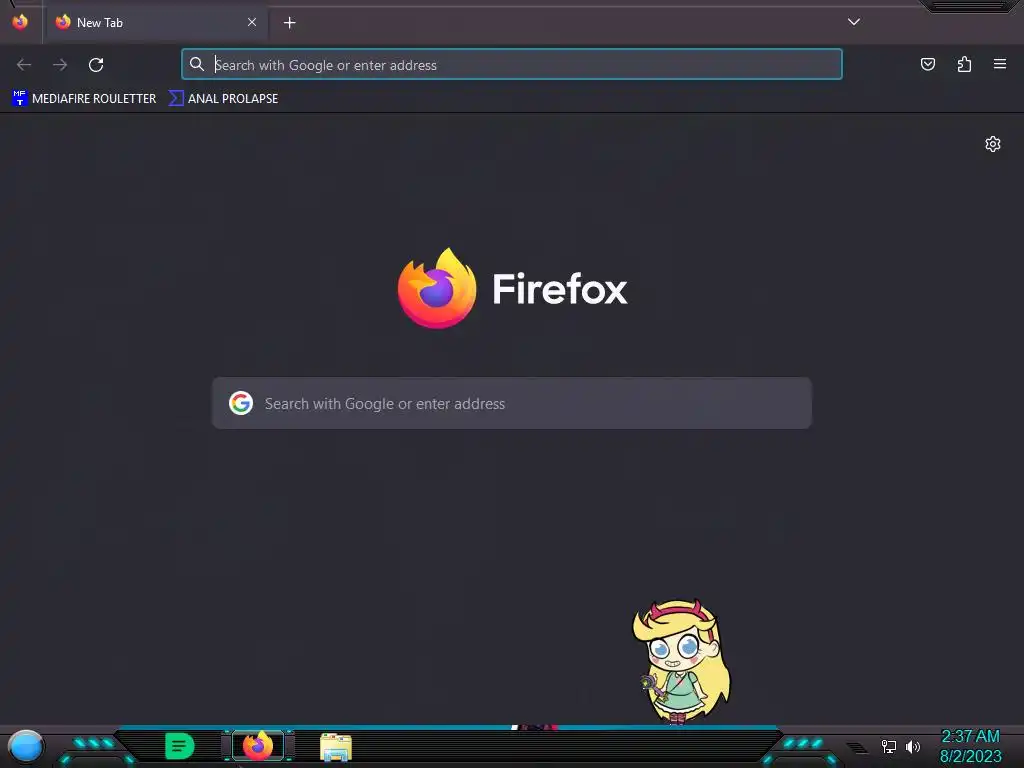Go forward to the next page

point(60,65)
